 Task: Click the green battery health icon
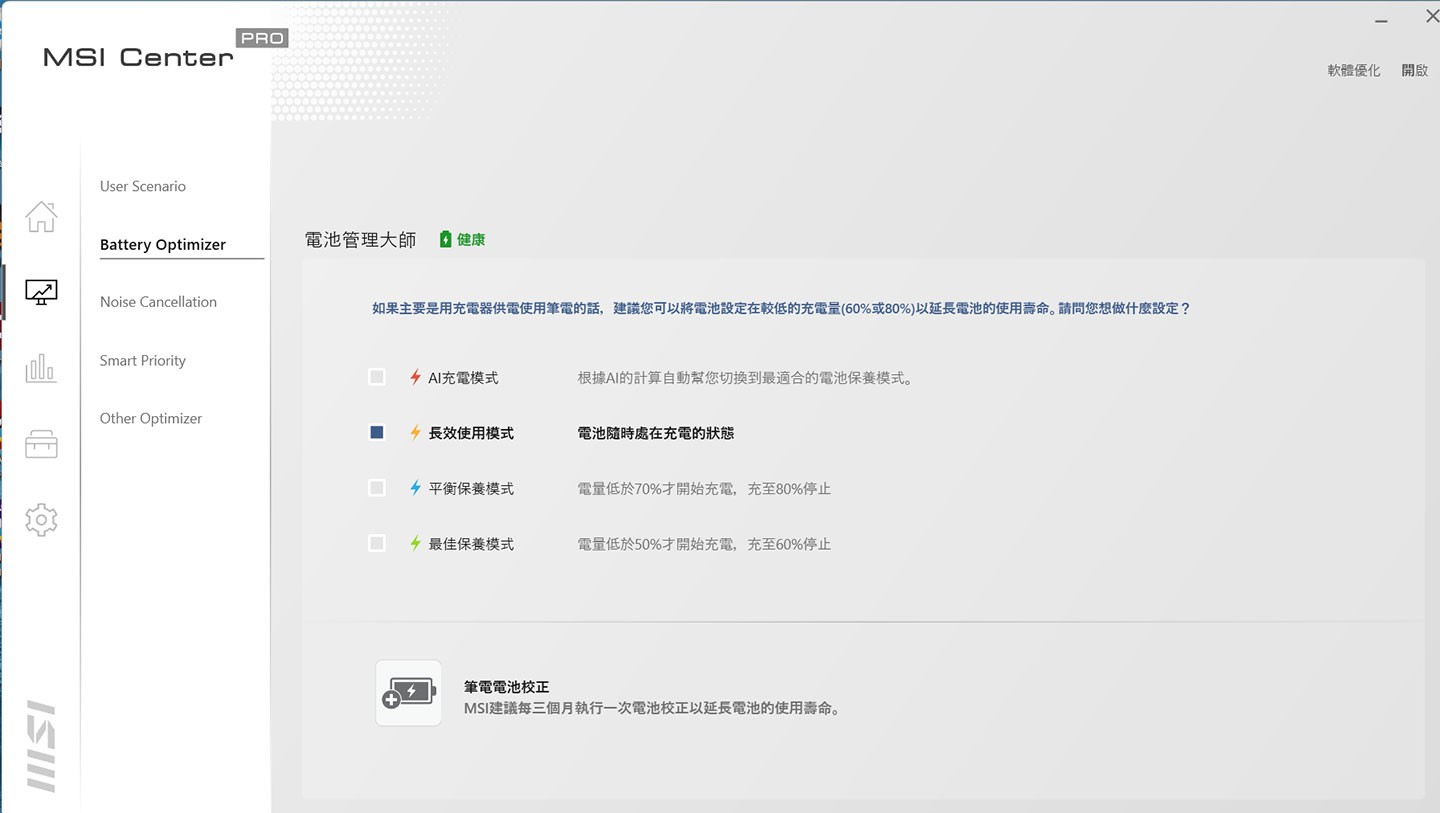tap(446, 239)
